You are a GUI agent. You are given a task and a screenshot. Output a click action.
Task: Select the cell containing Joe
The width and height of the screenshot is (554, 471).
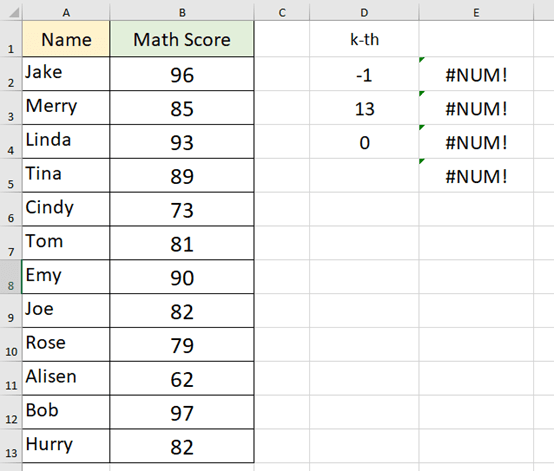[66, 311]
